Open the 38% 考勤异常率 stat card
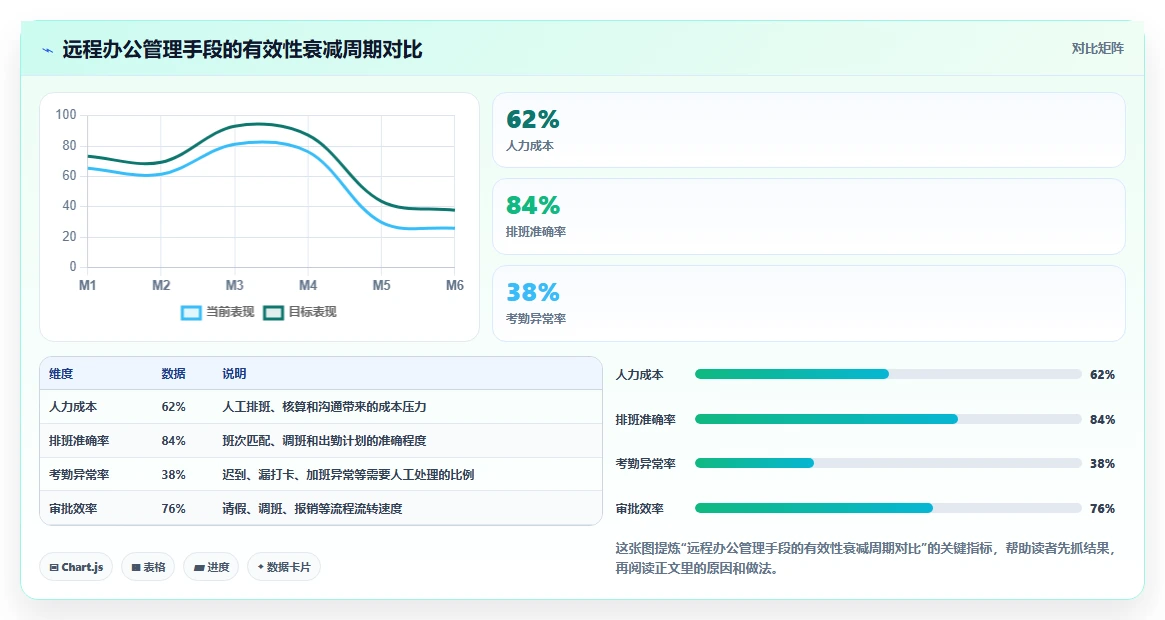Image resolution: width=1165 pixels, height=620 pixels. 808,303
